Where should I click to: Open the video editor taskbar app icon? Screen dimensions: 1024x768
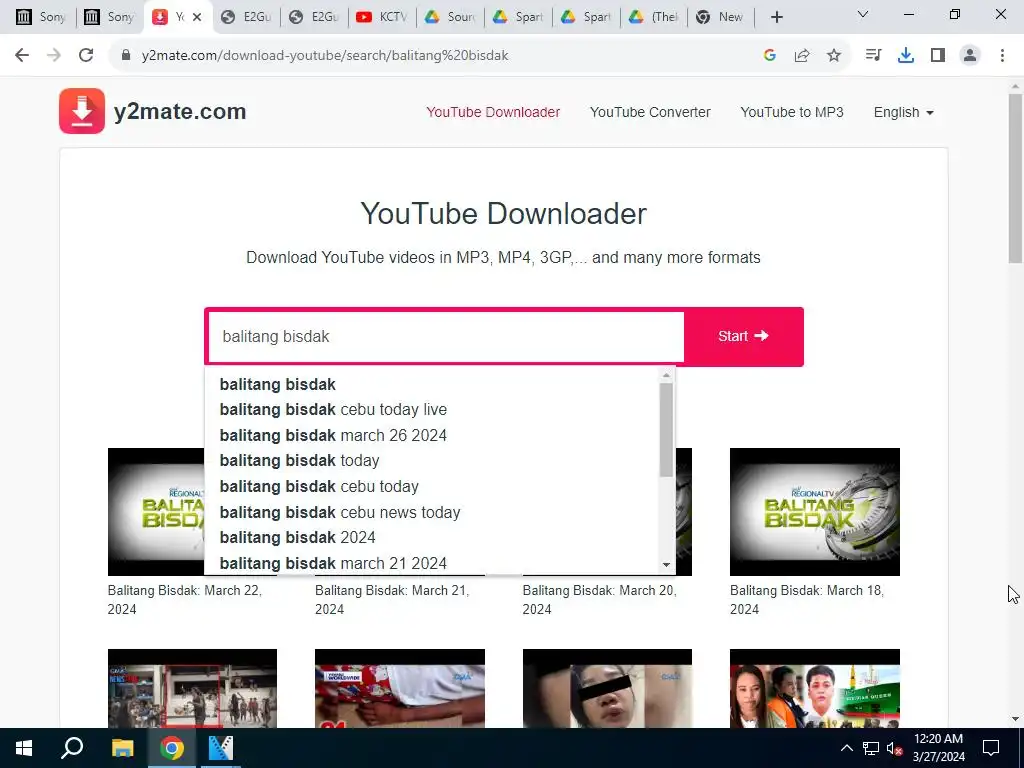pos(221,748)
